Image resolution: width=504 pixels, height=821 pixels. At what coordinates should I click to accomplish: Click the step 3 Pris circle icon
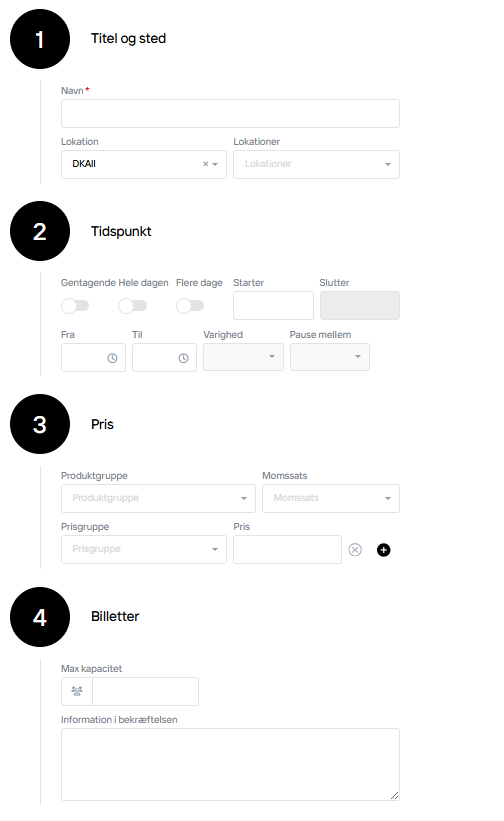[x=40, y=424]
